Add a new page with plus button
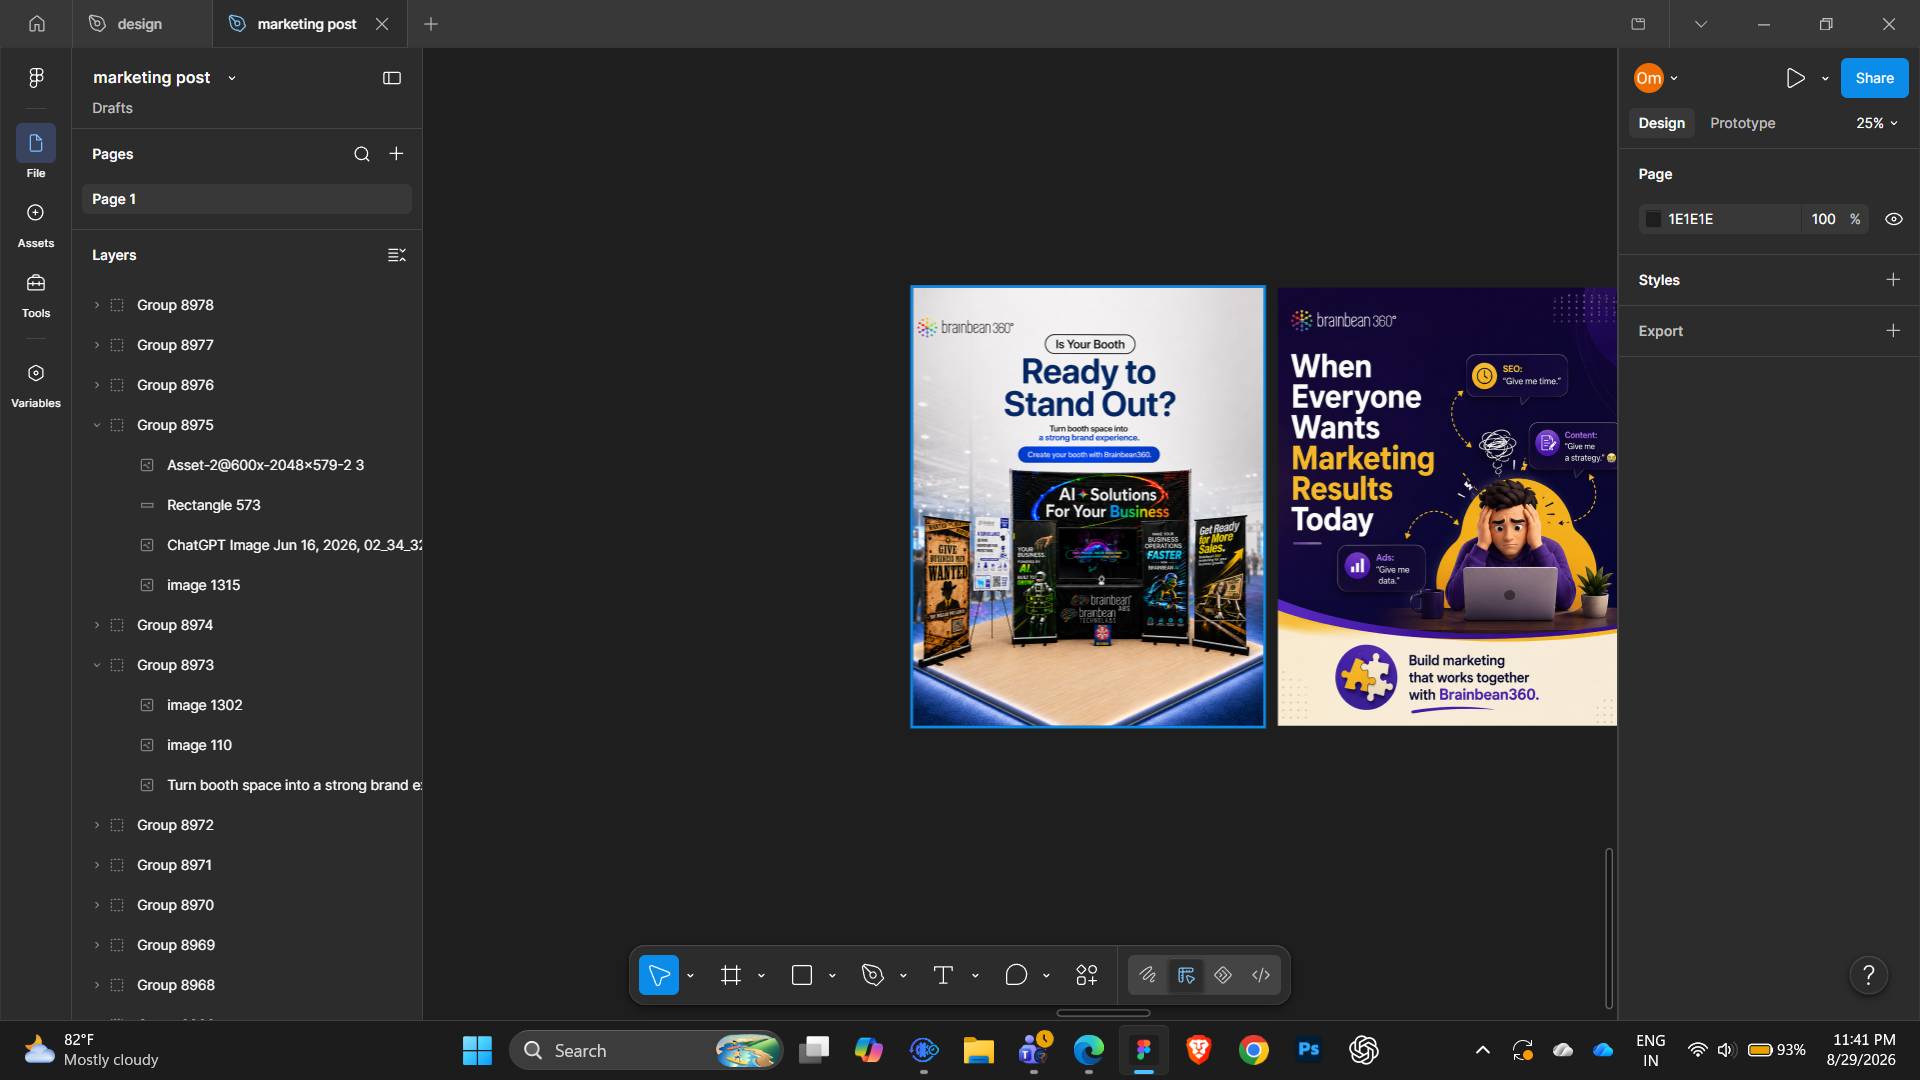The width and height of the screenshot is (1920, 1080). pos(397,154)
